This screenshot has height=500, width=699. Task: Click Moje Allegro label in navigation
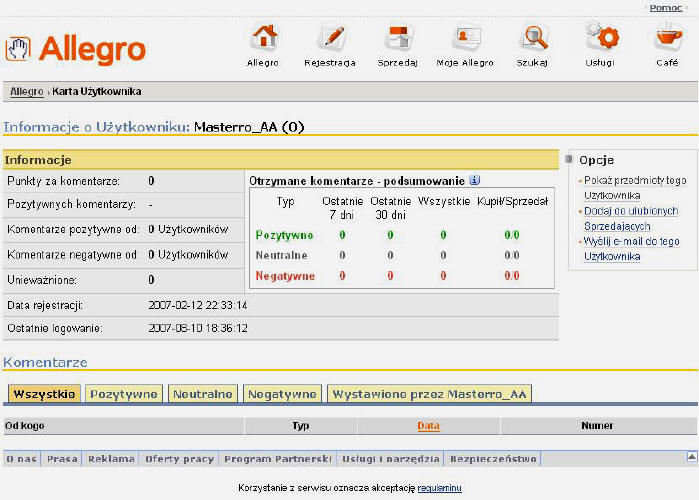pos(465,63)
